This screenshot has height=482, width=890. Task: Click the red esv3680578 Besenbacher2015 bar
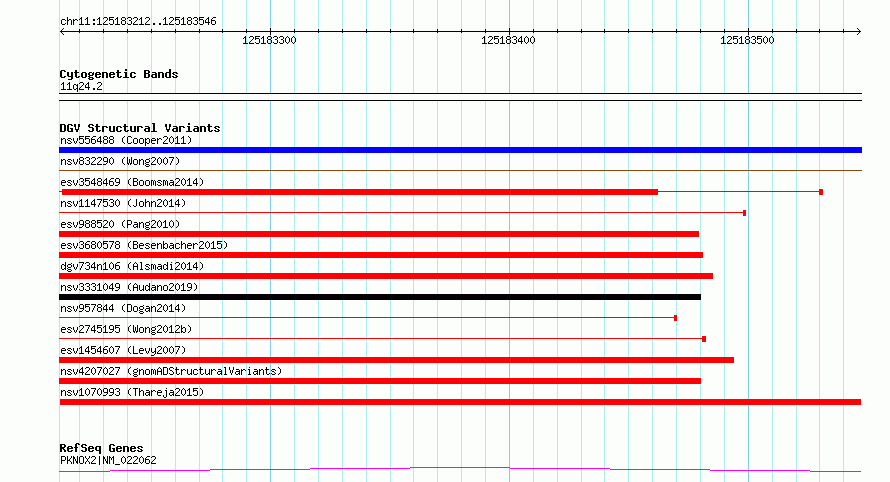381,255
